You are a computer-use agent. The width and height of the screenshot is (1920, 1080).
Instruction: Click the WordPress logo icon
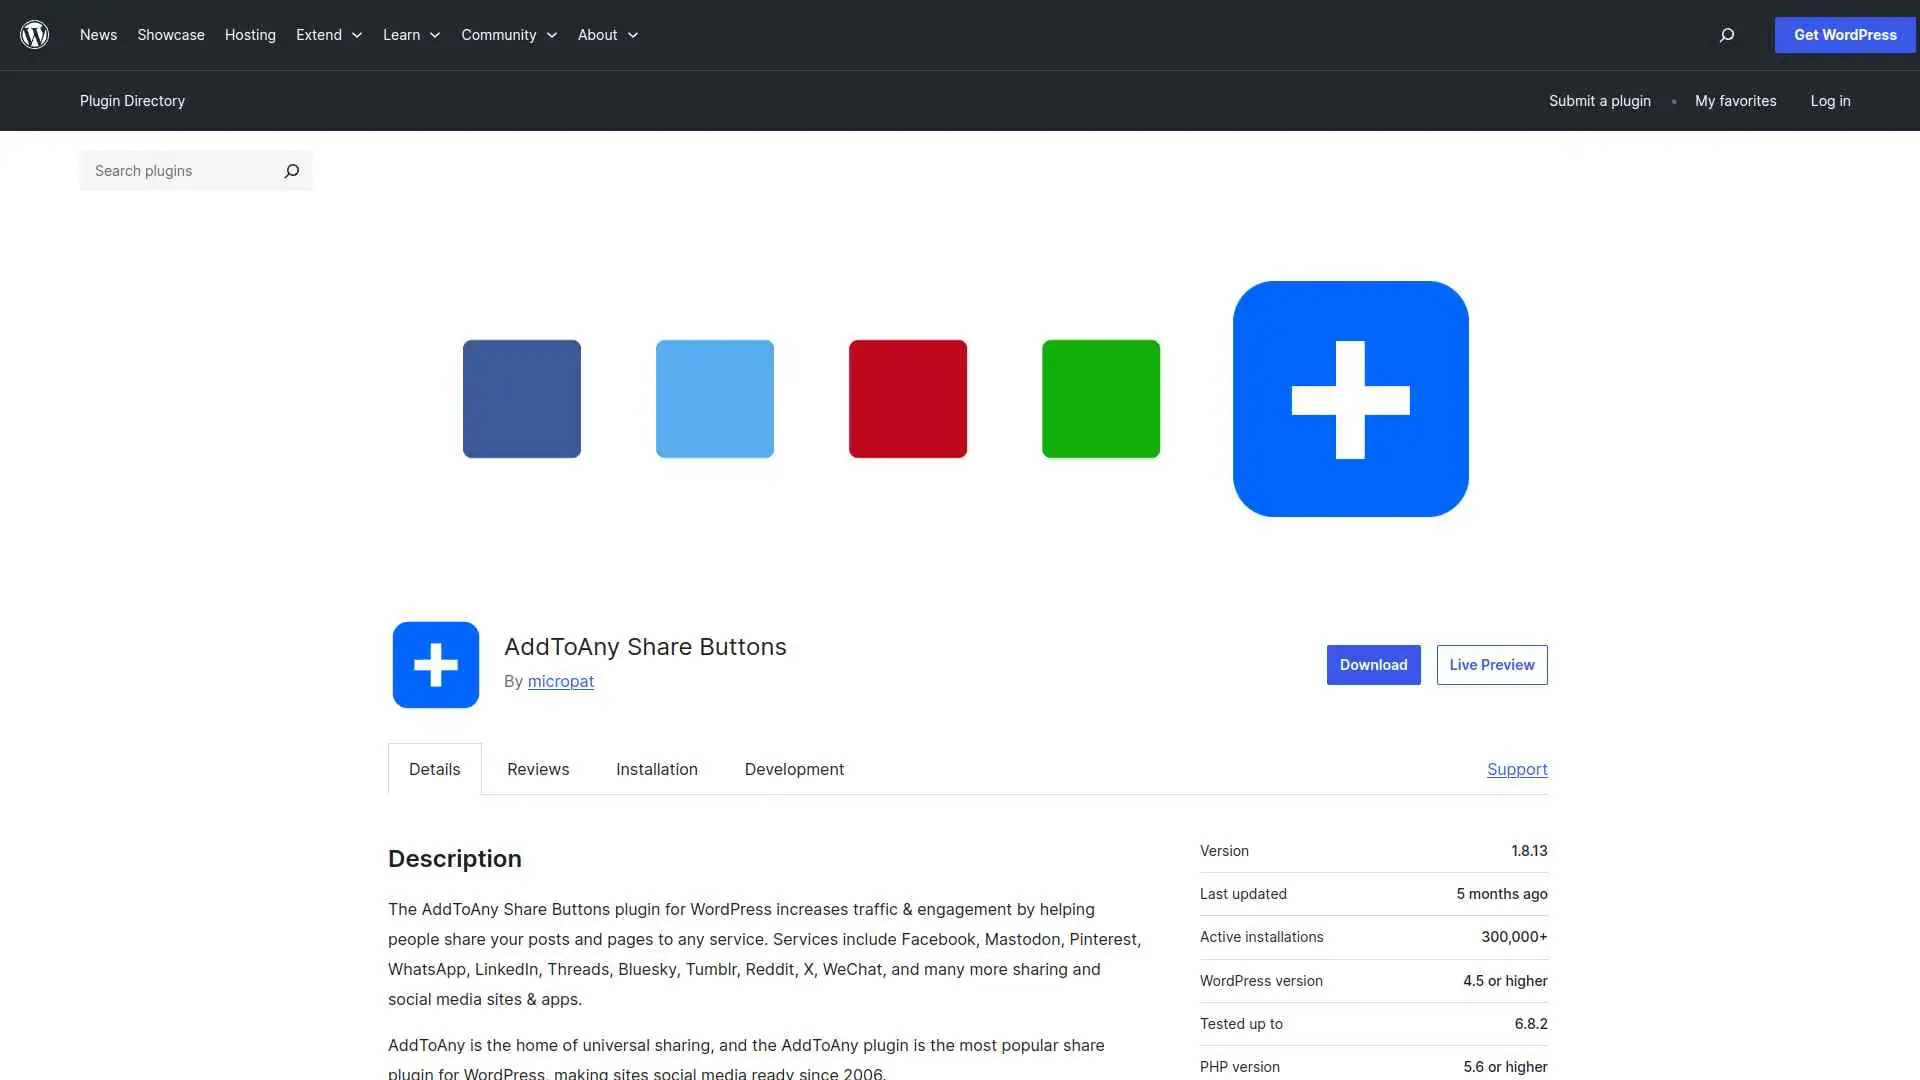(x=34, y=34)
